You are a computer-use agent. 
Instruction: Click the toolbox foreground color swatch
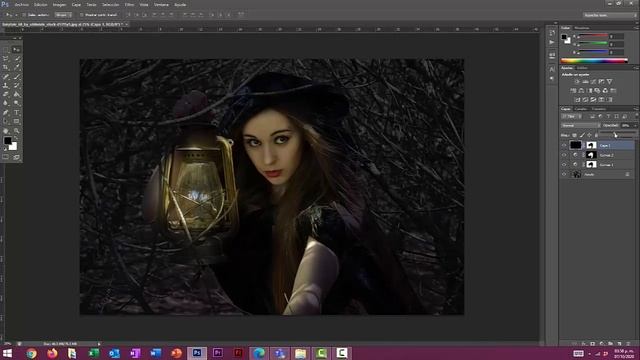[x=7, y=140]
